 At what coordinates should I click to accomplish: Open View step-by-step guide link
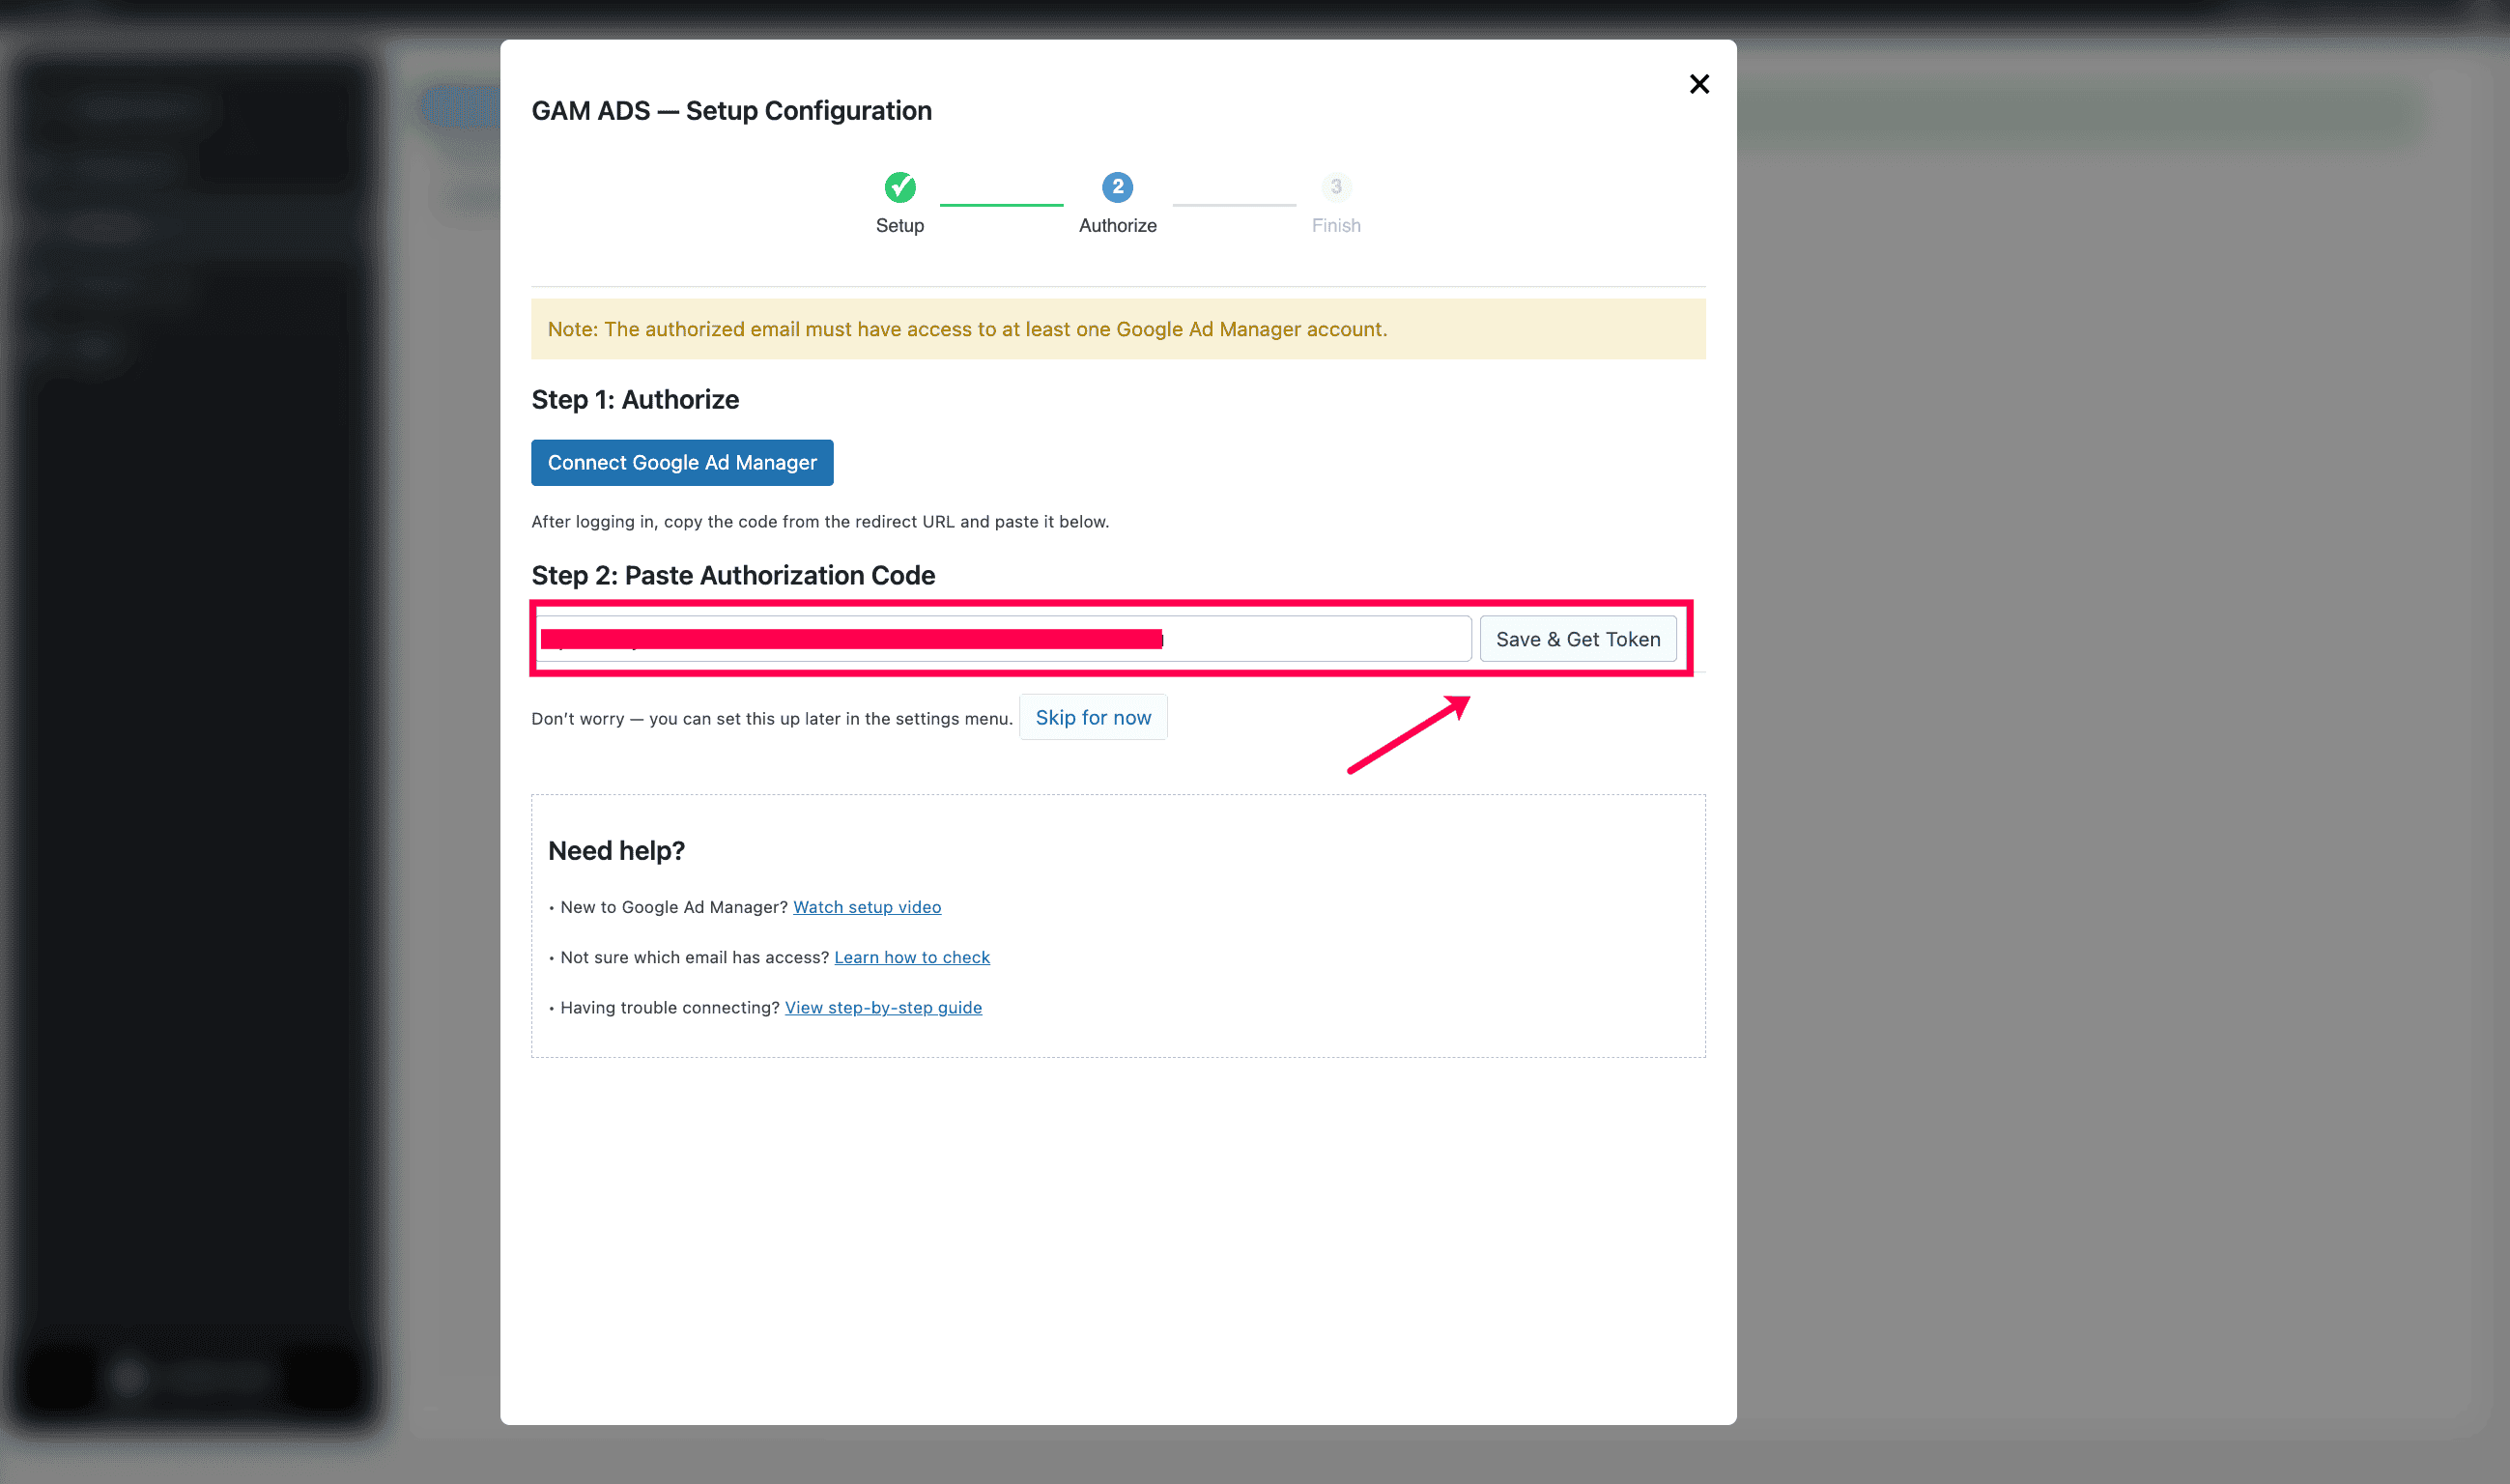pos(883,1007)
